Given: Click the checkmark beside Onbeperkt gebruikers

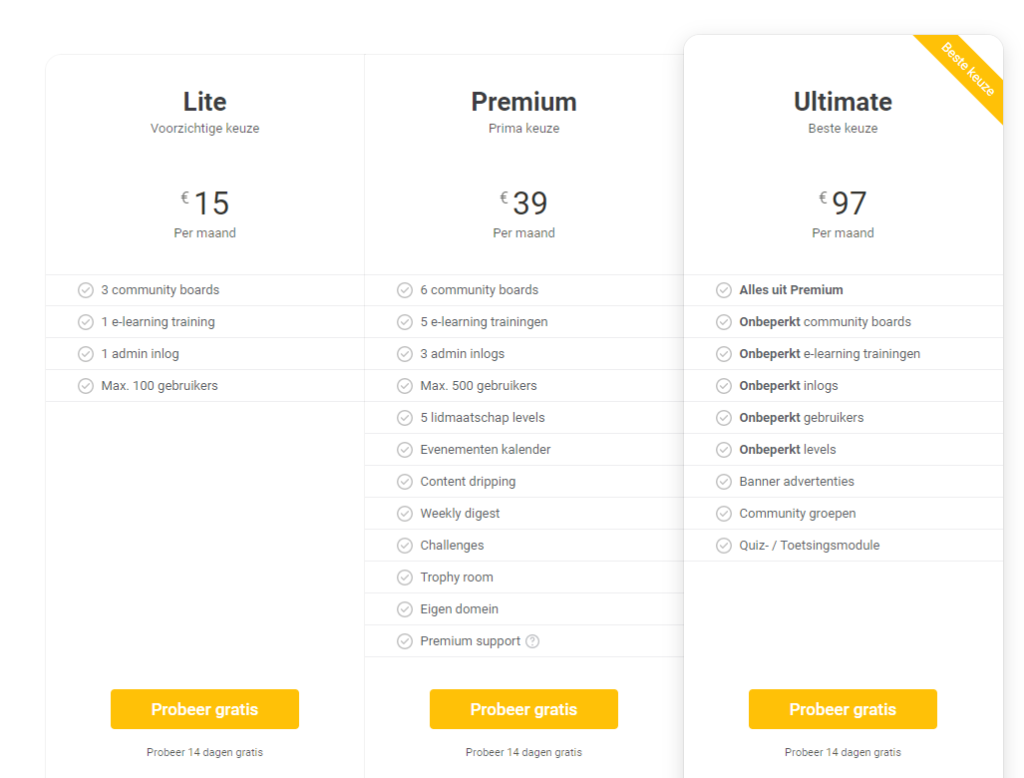Looking at the screenshot, I should [x=723, y=417].
